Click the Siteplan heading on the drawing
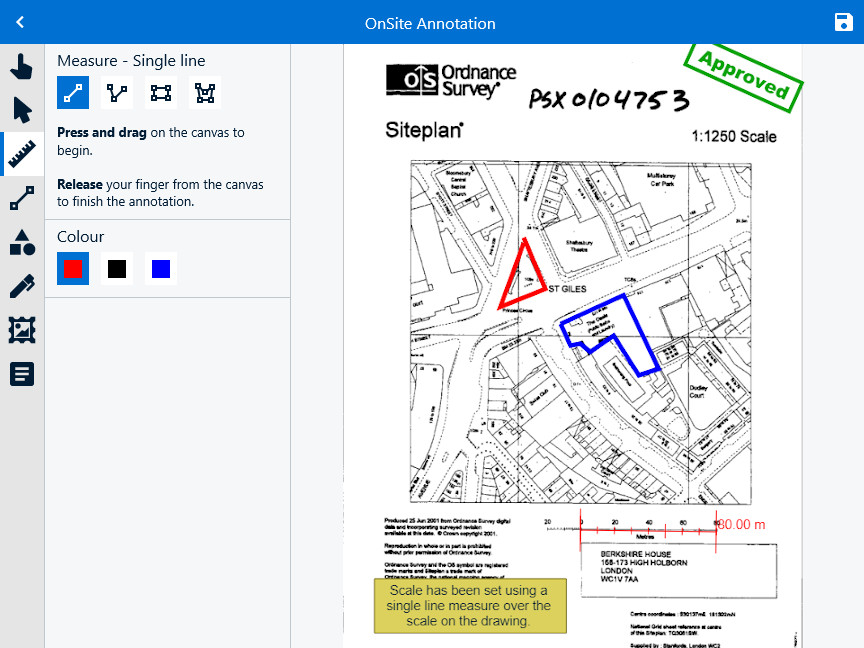864x648 pixels. tap(424, 131)
